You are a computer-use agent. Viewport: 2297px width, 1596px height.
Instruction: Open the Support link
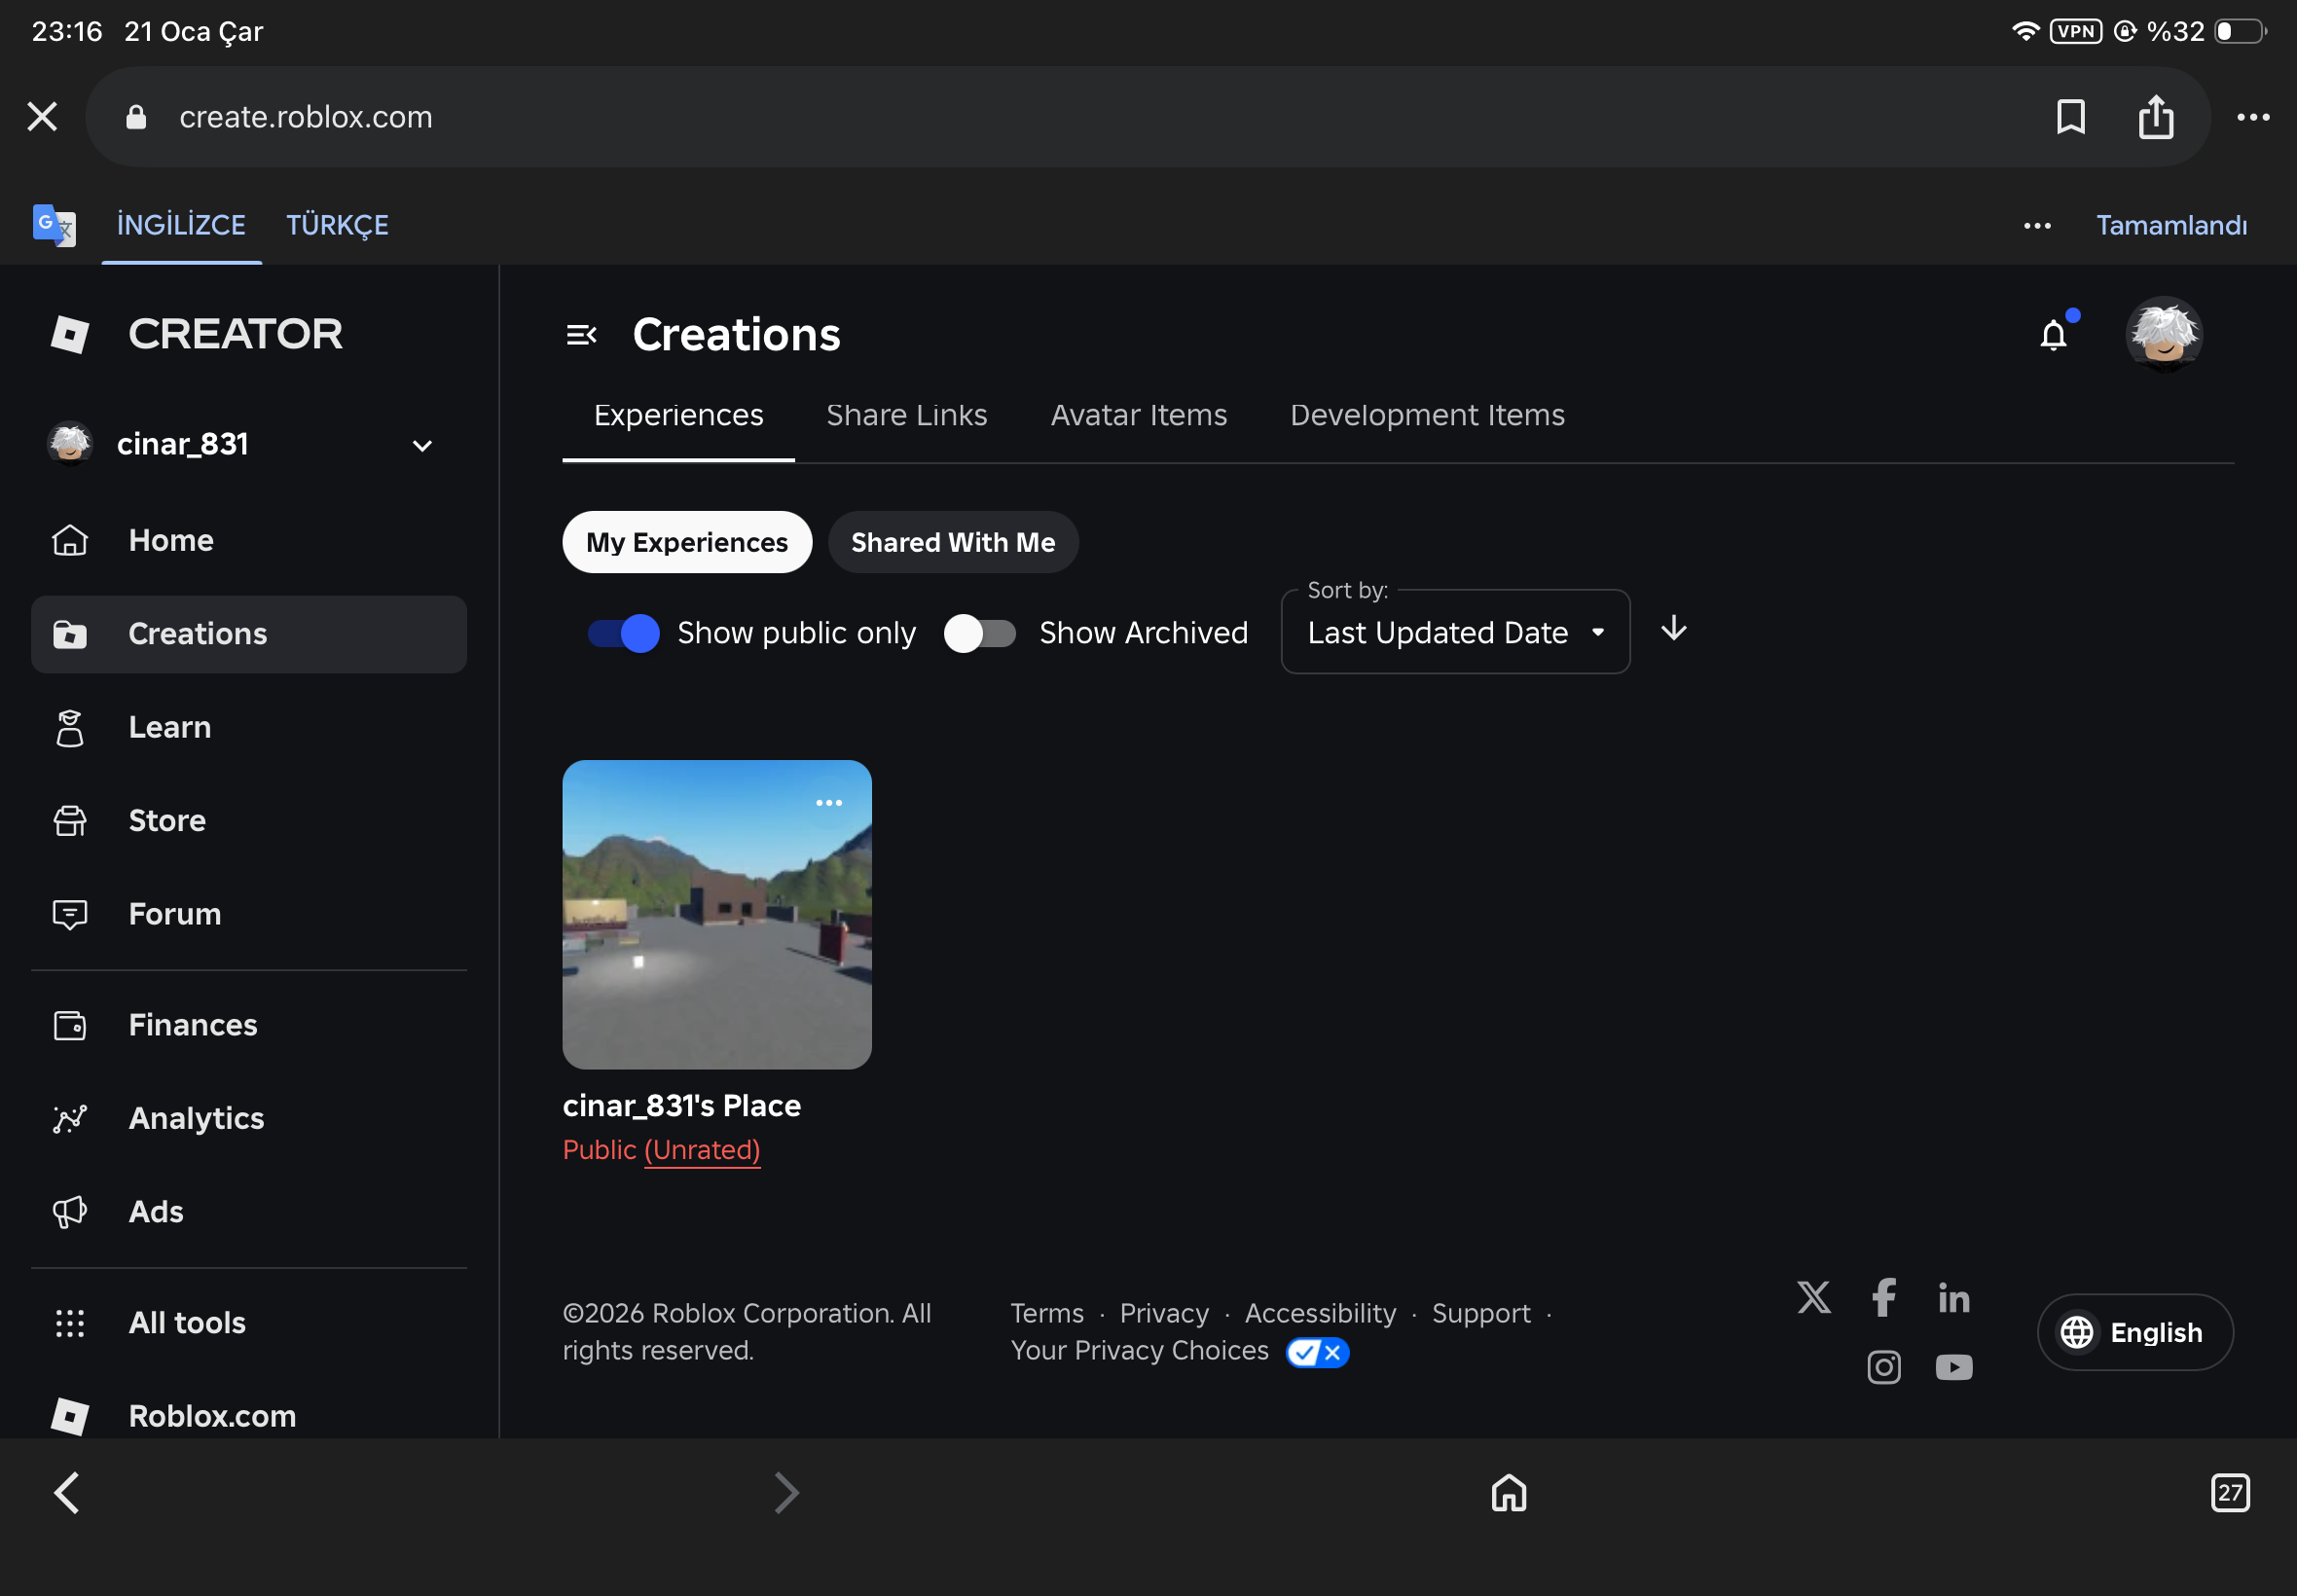[x=1480, y=1313]
